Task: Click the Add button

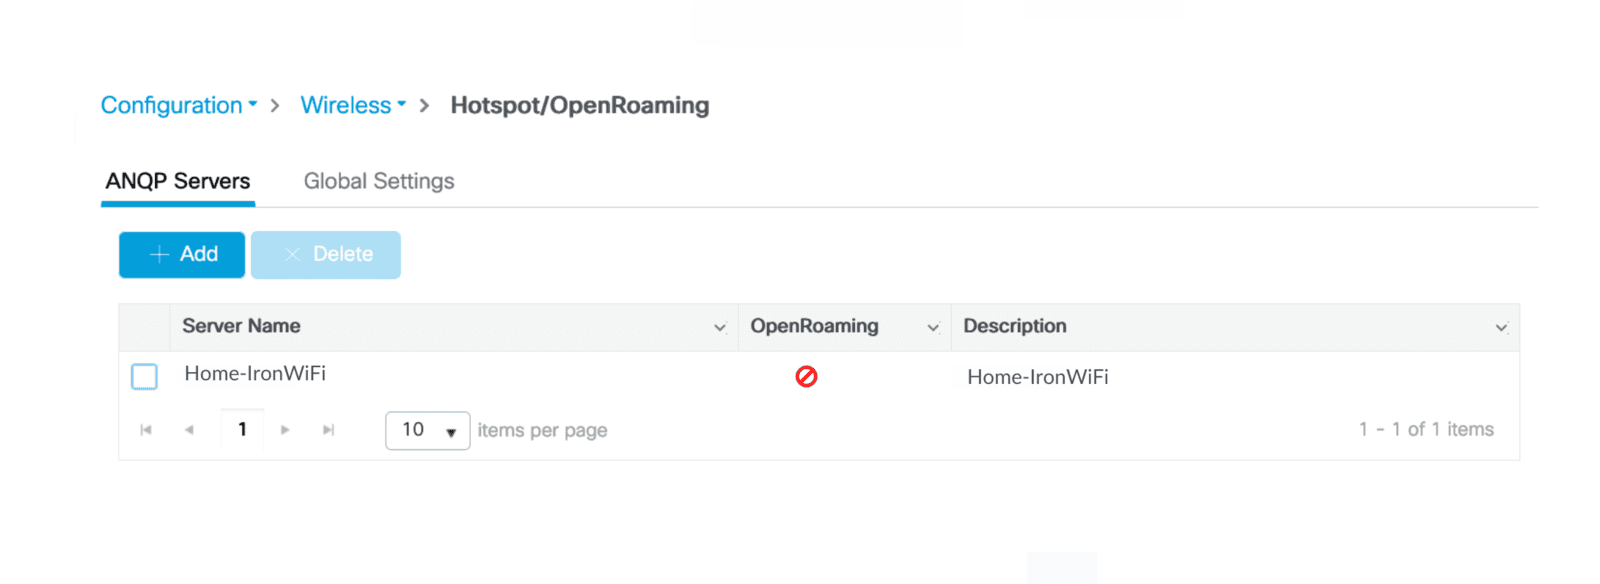Action: 182,254
